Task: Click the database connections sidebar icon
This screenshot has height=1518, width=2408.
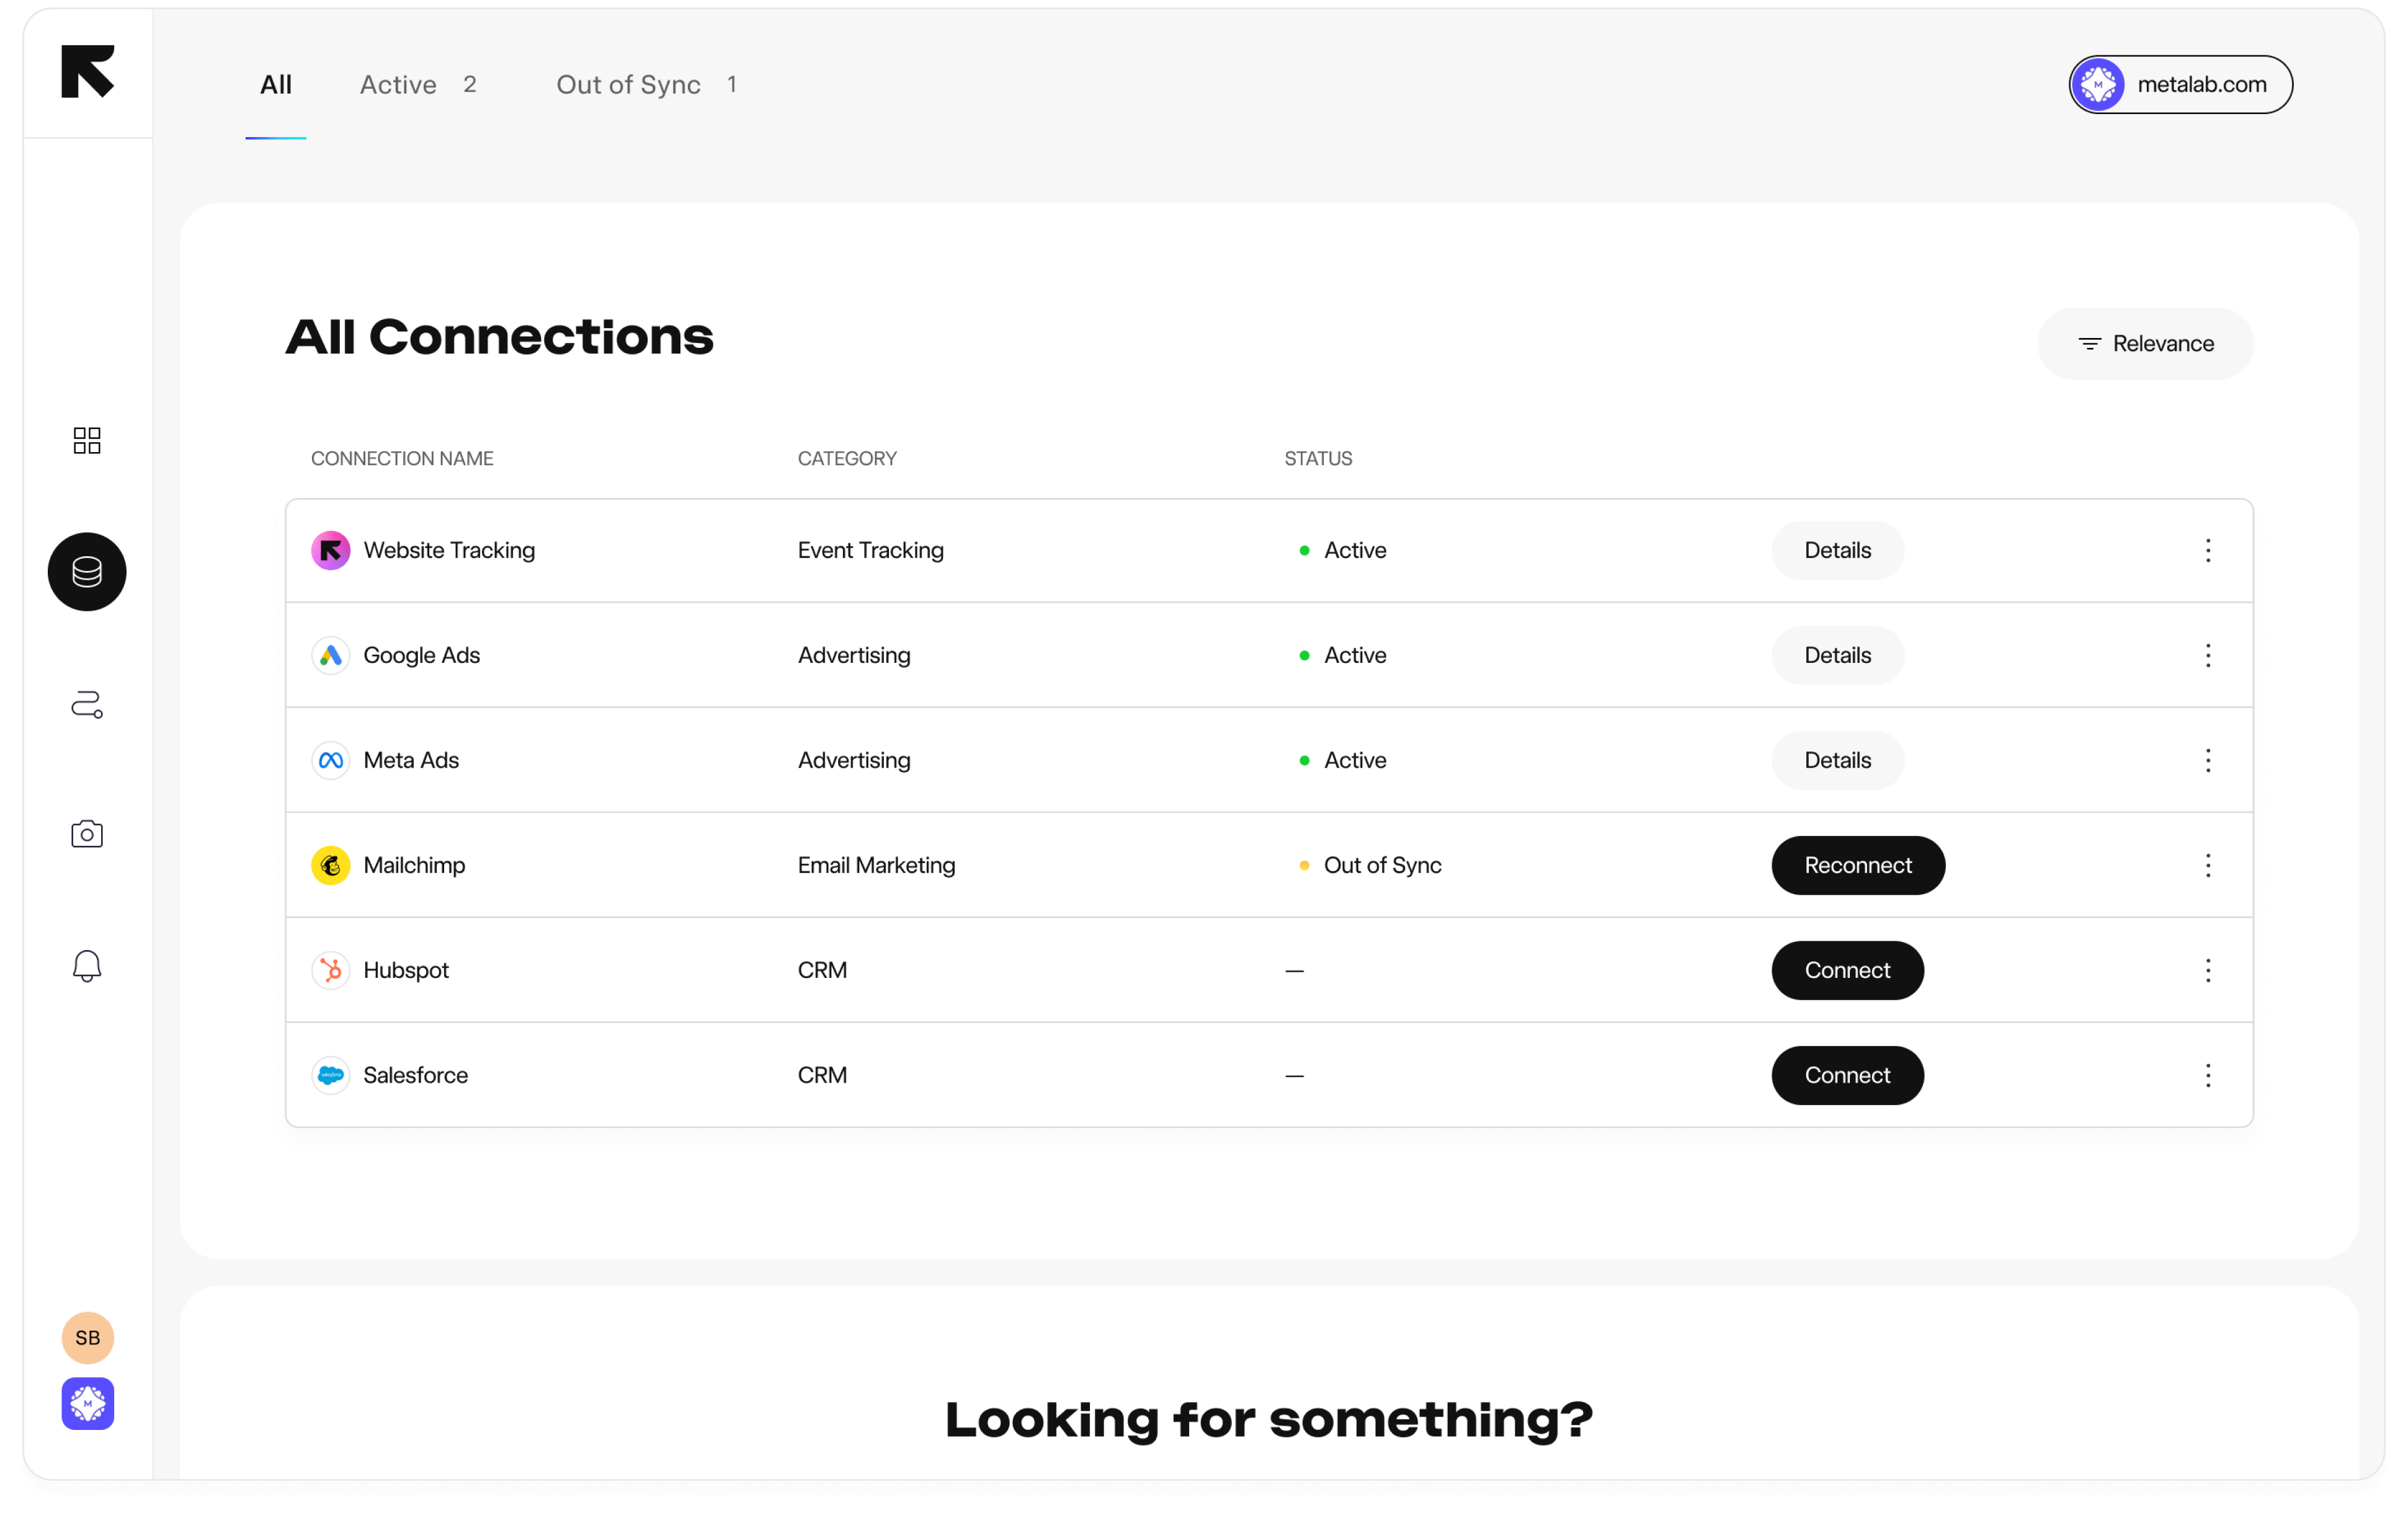Action: pyautogui.click(x=87, y=572)
